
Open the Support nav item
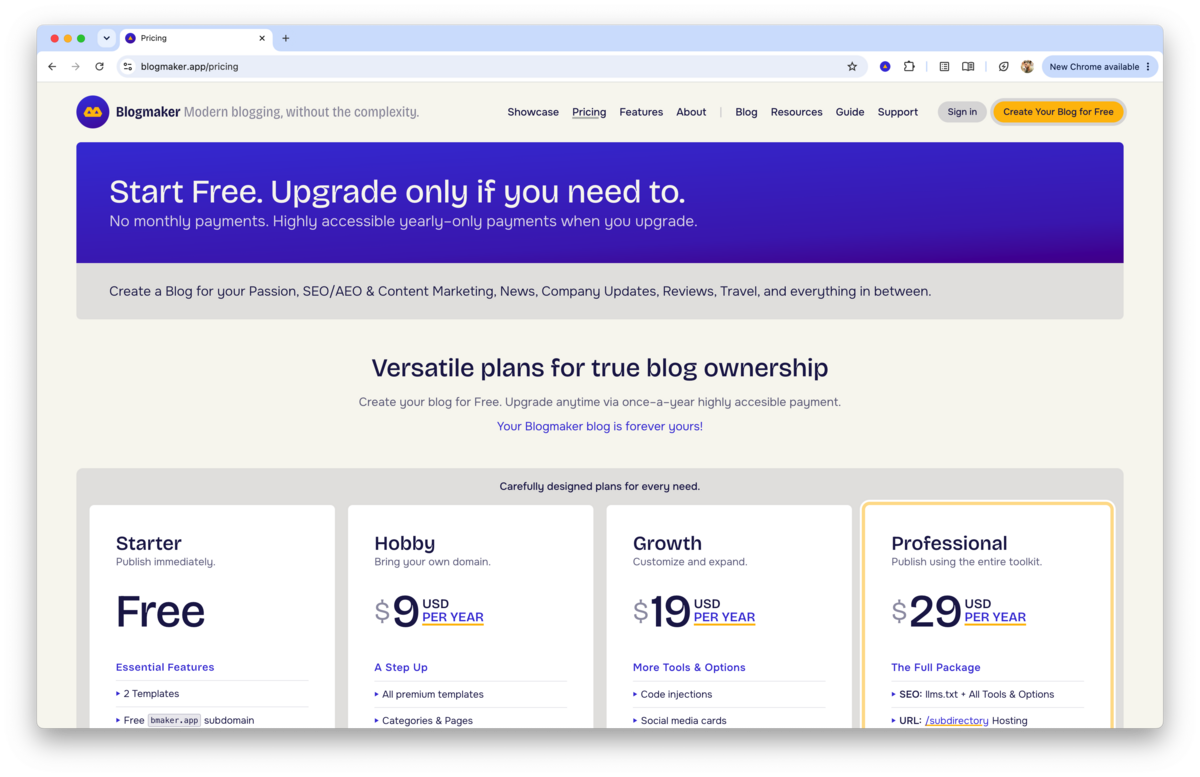[x=898, y=112]
